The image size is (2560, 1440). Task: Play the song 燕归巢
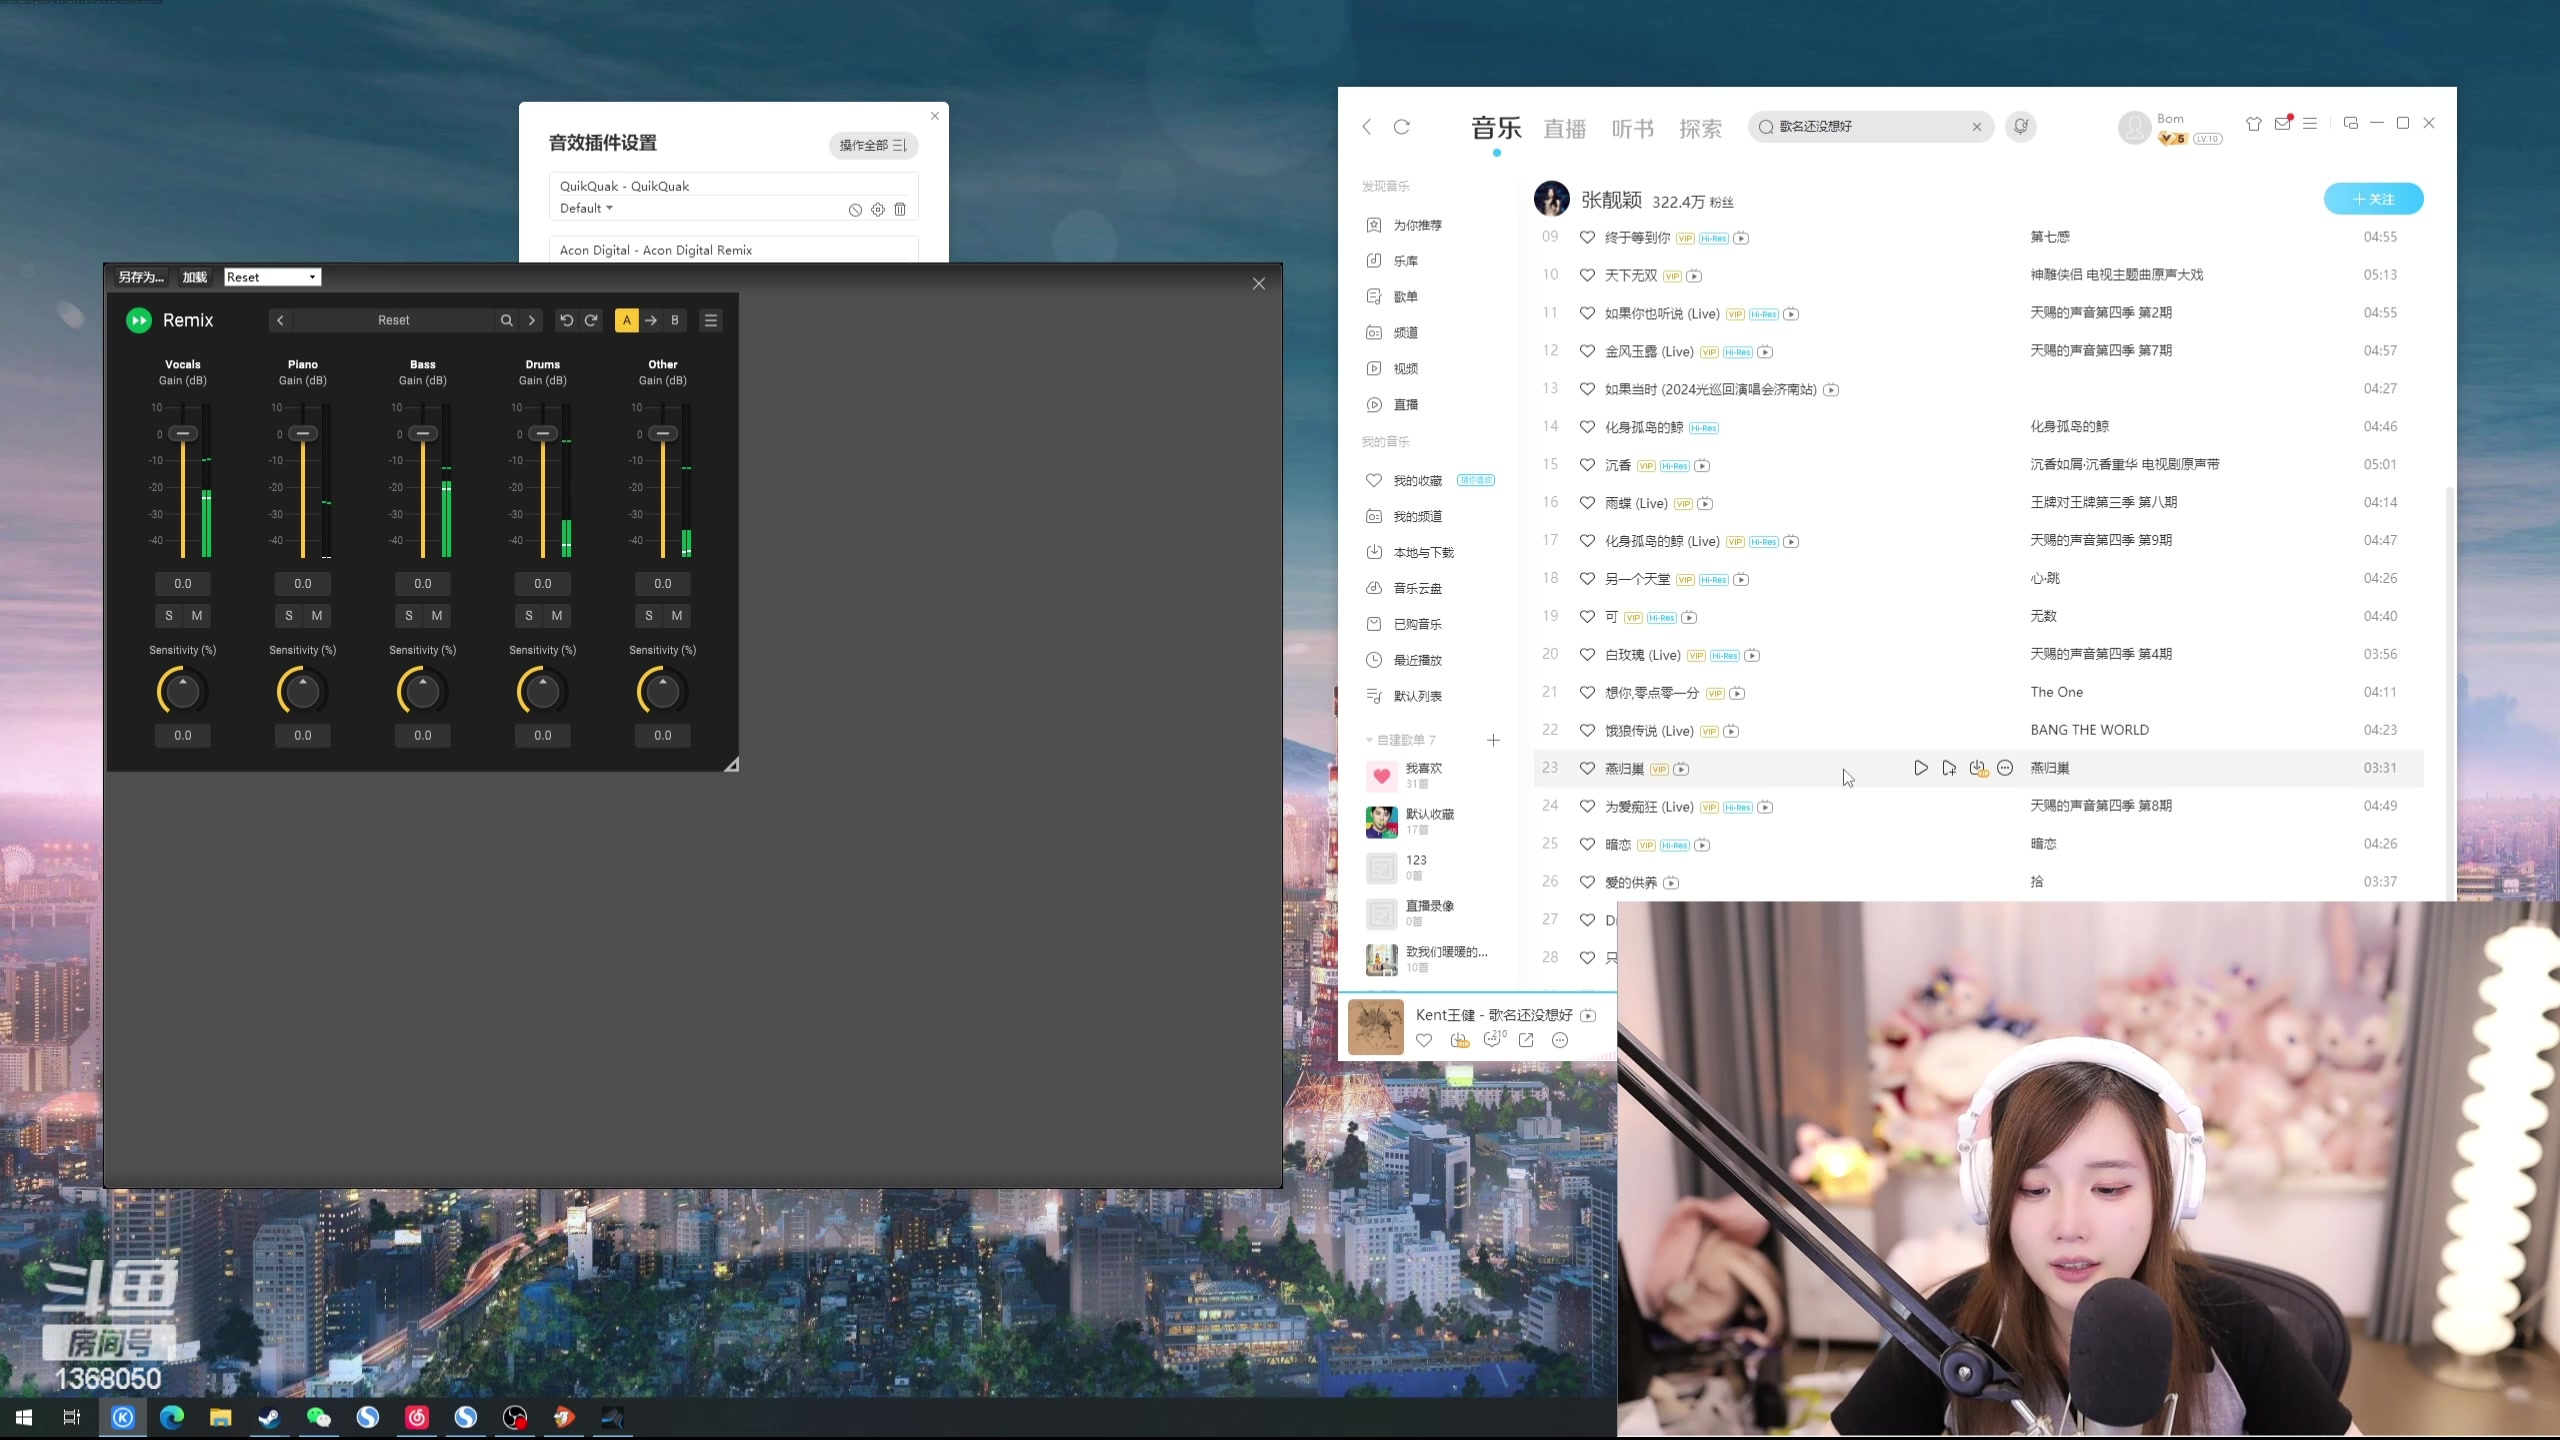click(x=1921, y=768)
